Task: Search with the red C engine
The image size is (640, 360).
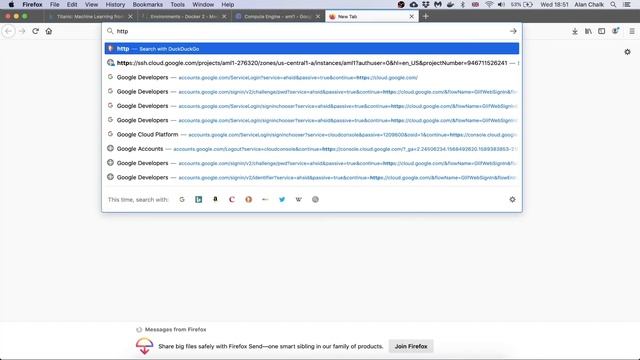Action: tap(232, 200)
